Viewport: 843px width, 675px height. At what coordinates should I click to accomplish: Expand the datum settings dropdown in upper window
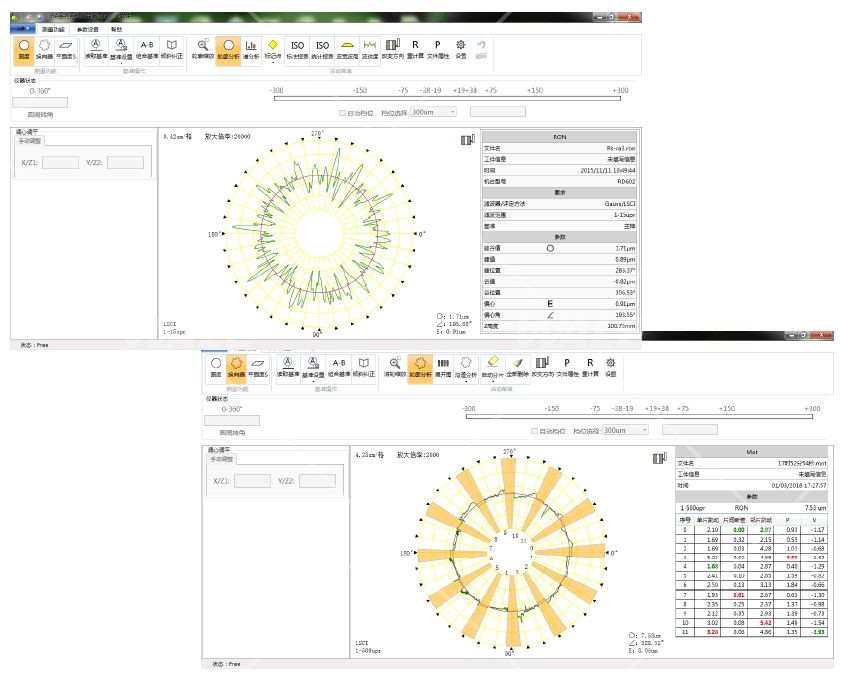122,63
